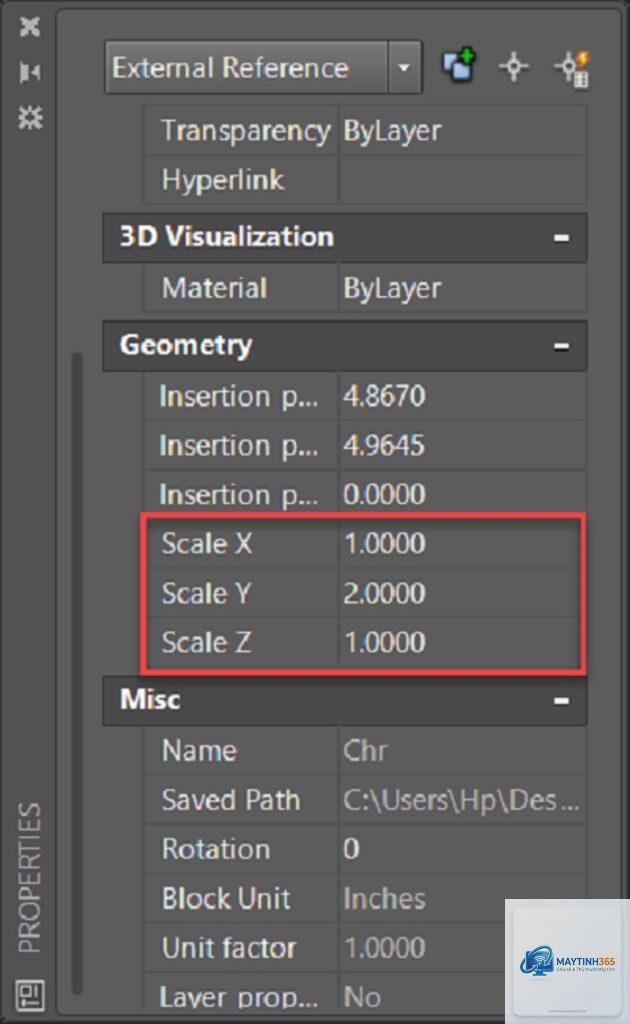This screenshot has width=630, height=1024.
Task: Click the Select Objects icon
Action: pyautogui.click(x=514, y=67)
